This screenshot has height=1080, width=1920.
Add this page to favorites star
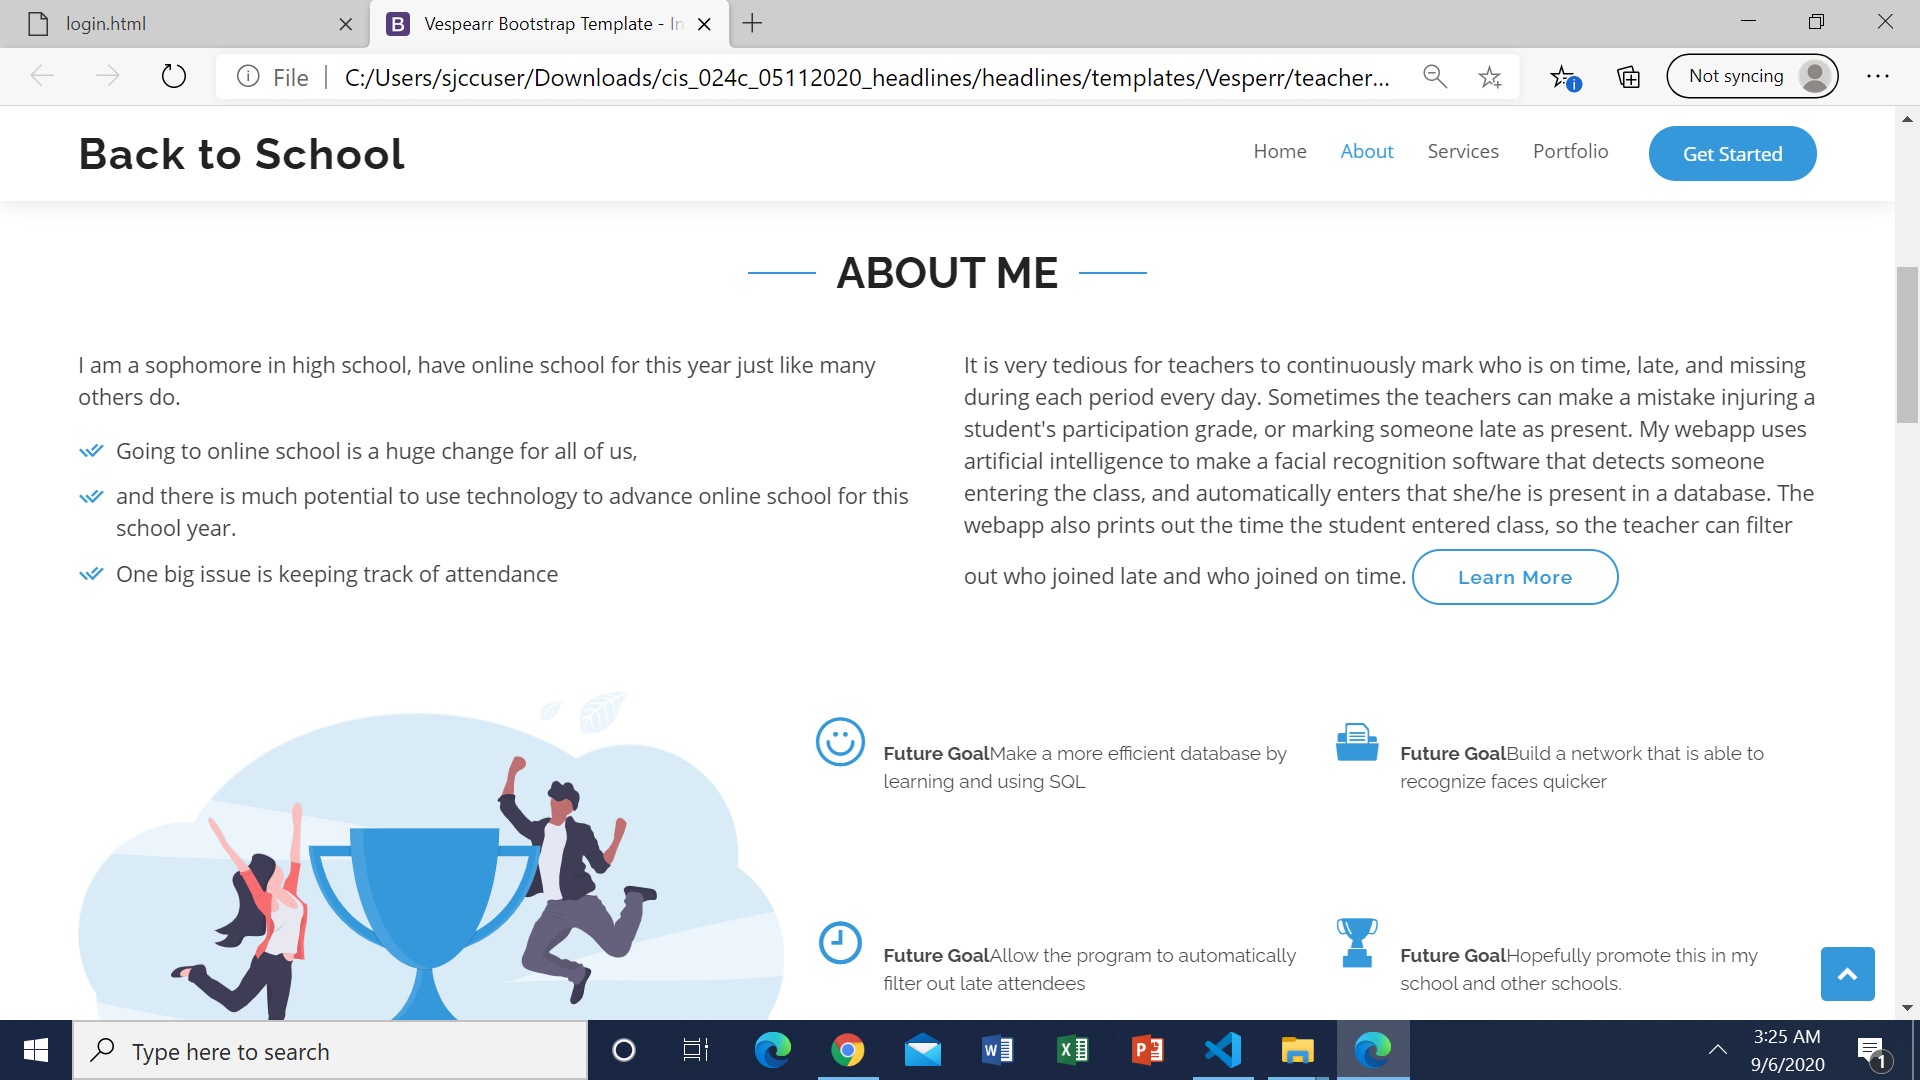(x=1490, y=77)
